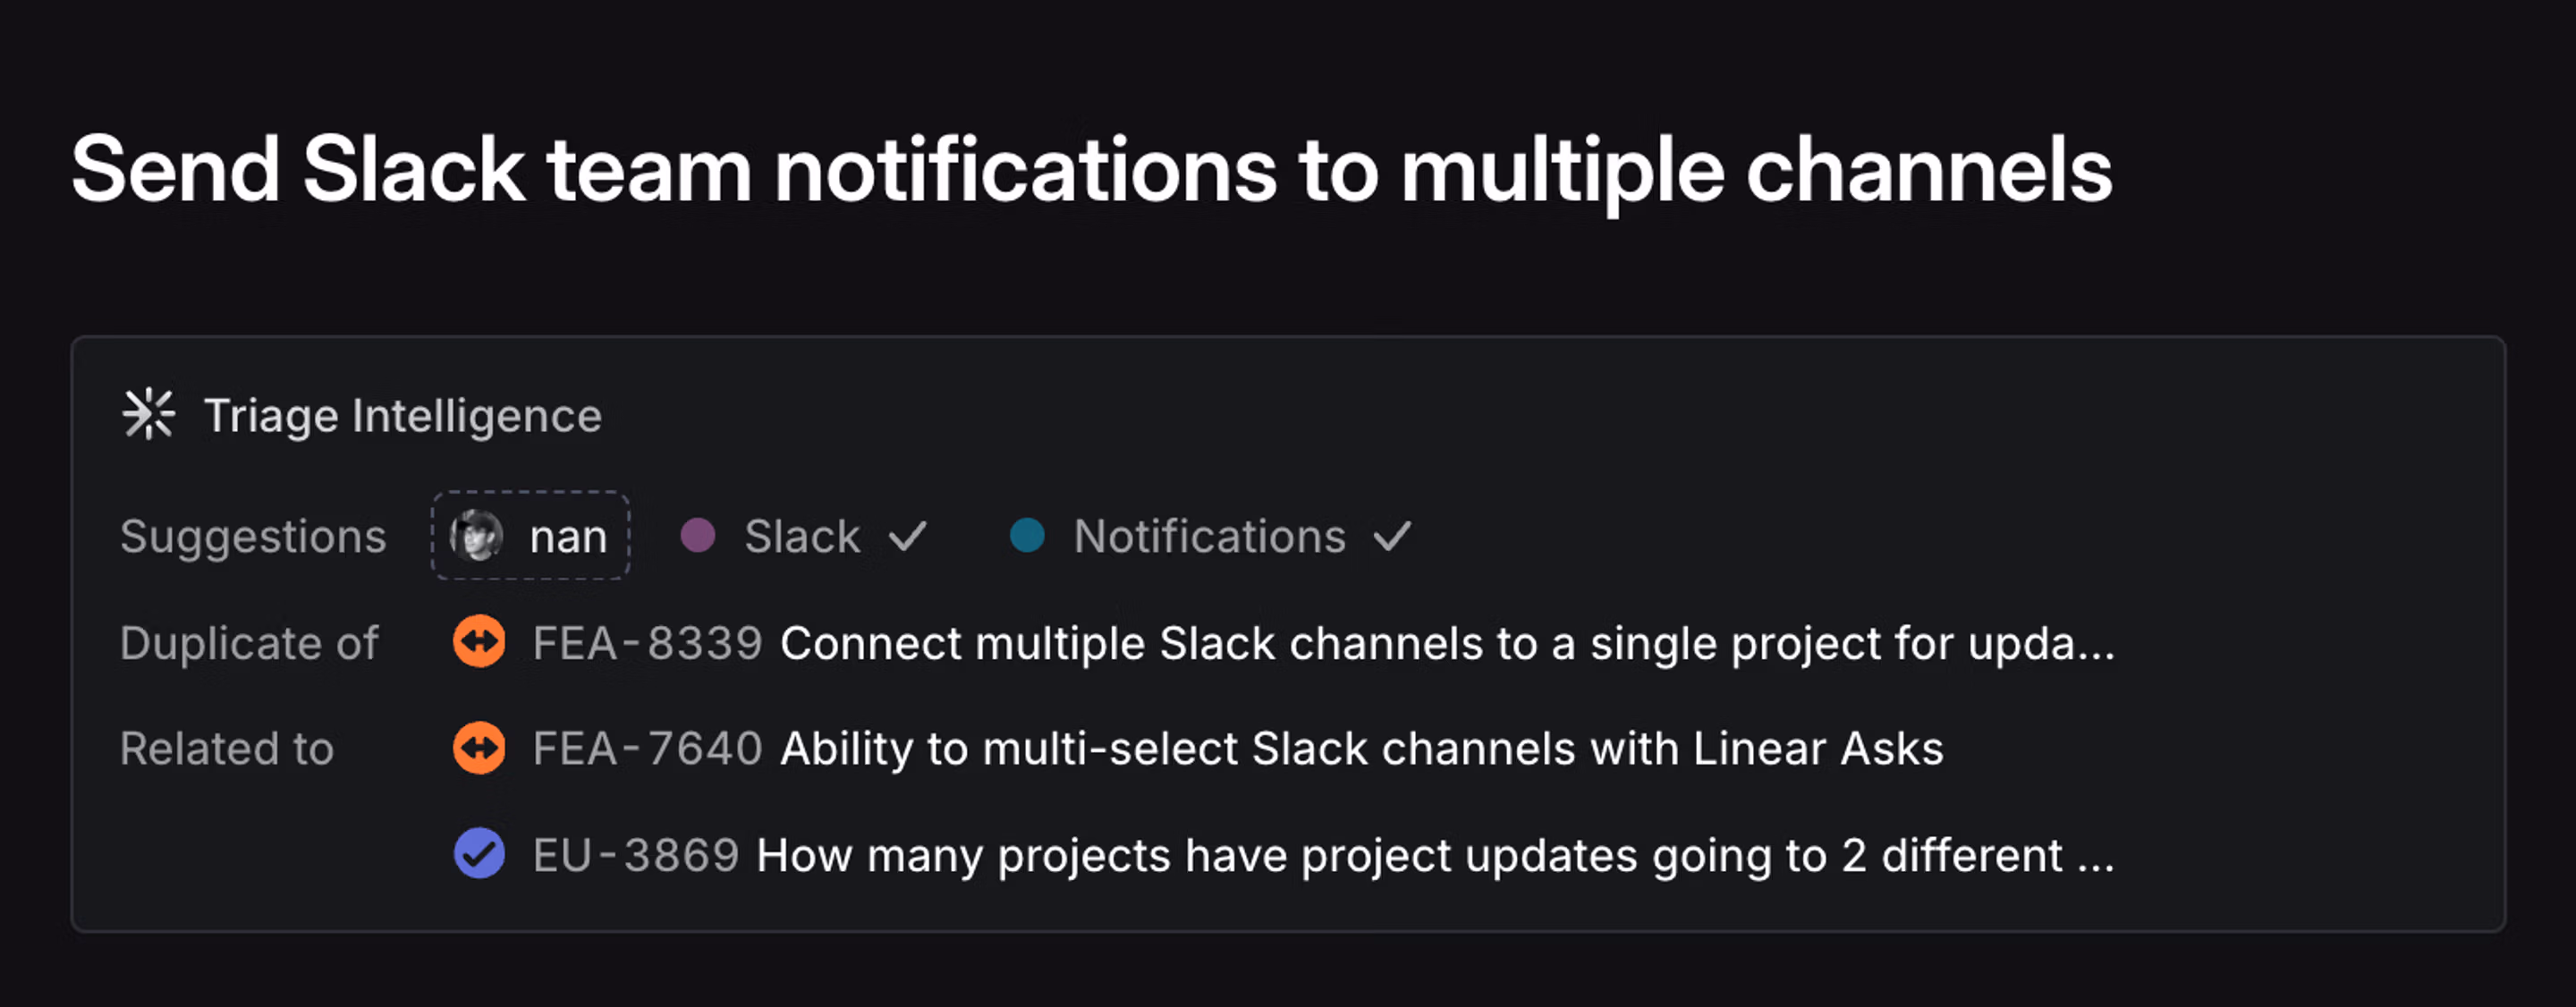Click the issue title heading
Screen dimensions: 2576x1007
1091,171
